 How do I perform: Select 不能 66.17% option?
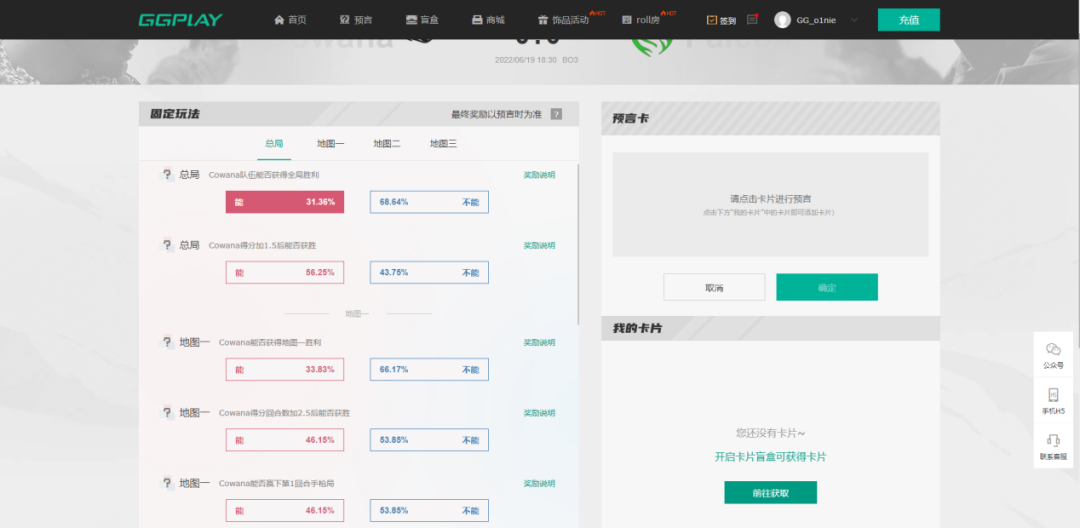[429, 370]
